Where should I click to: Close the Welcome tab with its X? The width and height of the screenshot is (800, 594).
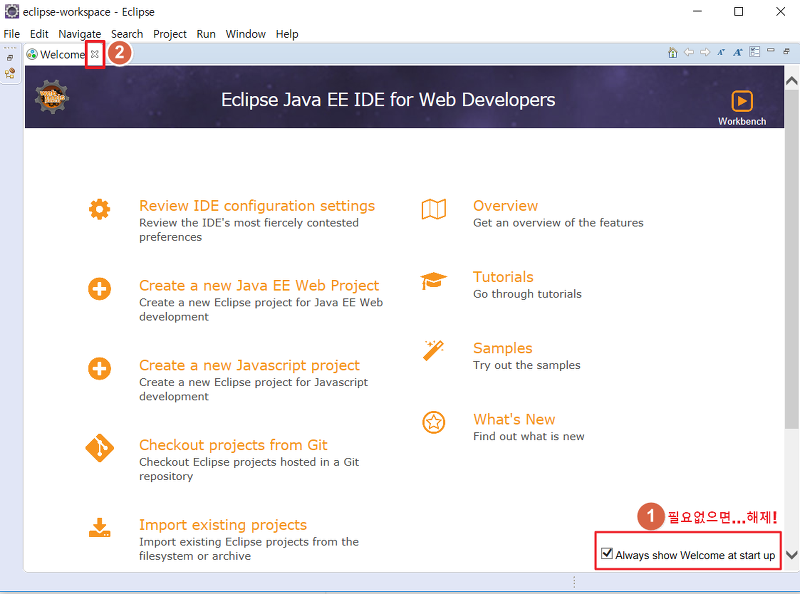tap(95, 54)
